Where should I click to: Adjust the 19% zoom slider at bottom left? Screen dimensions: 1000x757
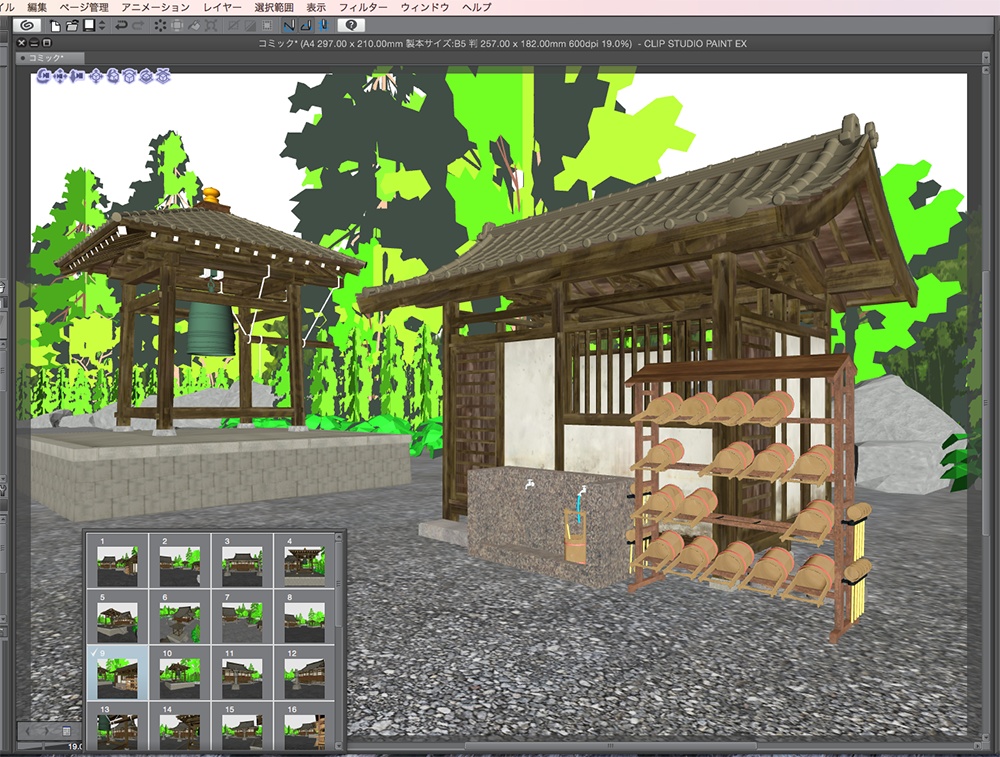44,745
